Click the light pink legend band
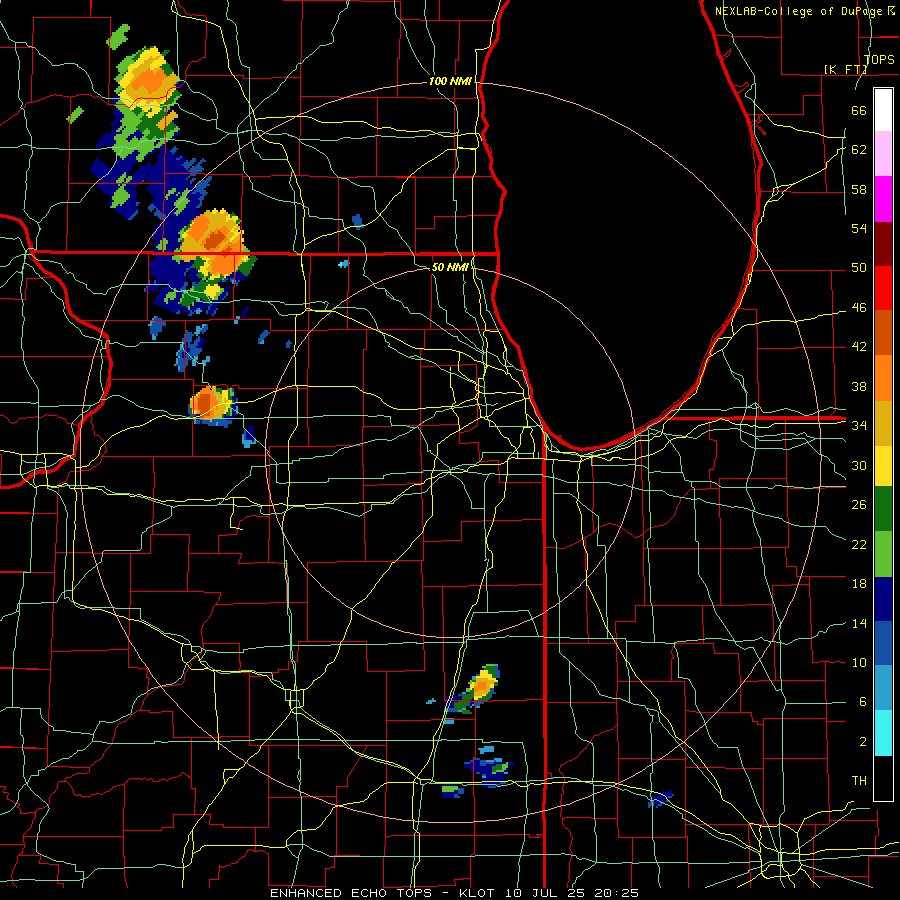This screenshot has height=900, width=900. point(883,154)
